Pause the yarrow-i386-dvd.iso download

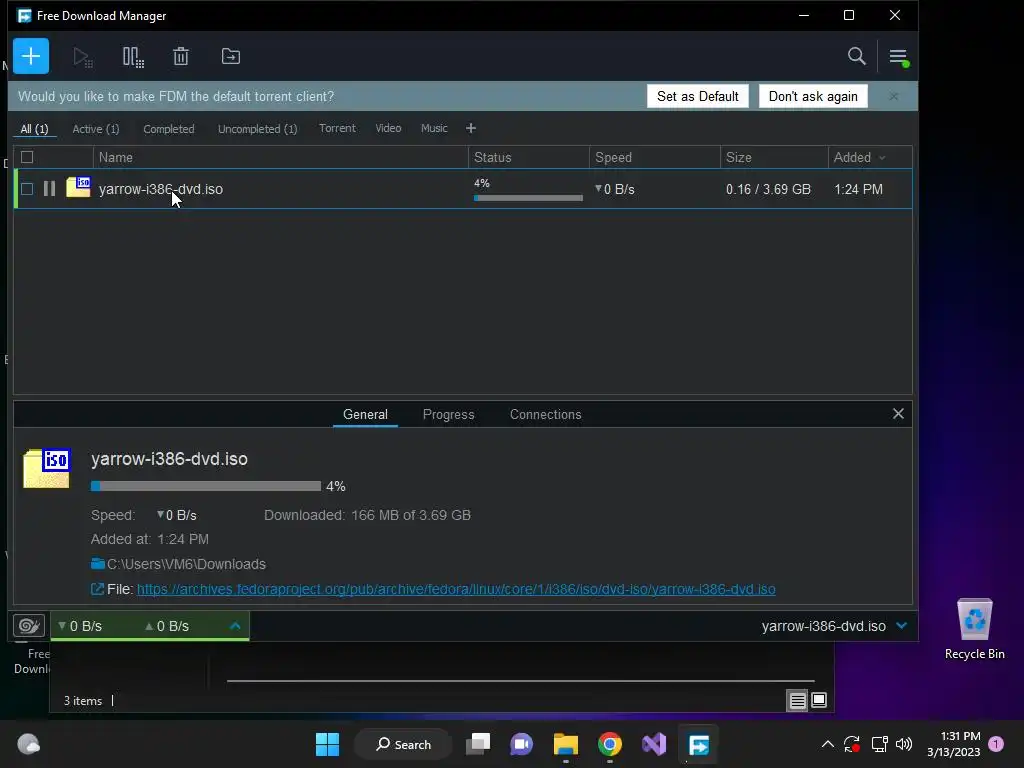pos(49,189)
